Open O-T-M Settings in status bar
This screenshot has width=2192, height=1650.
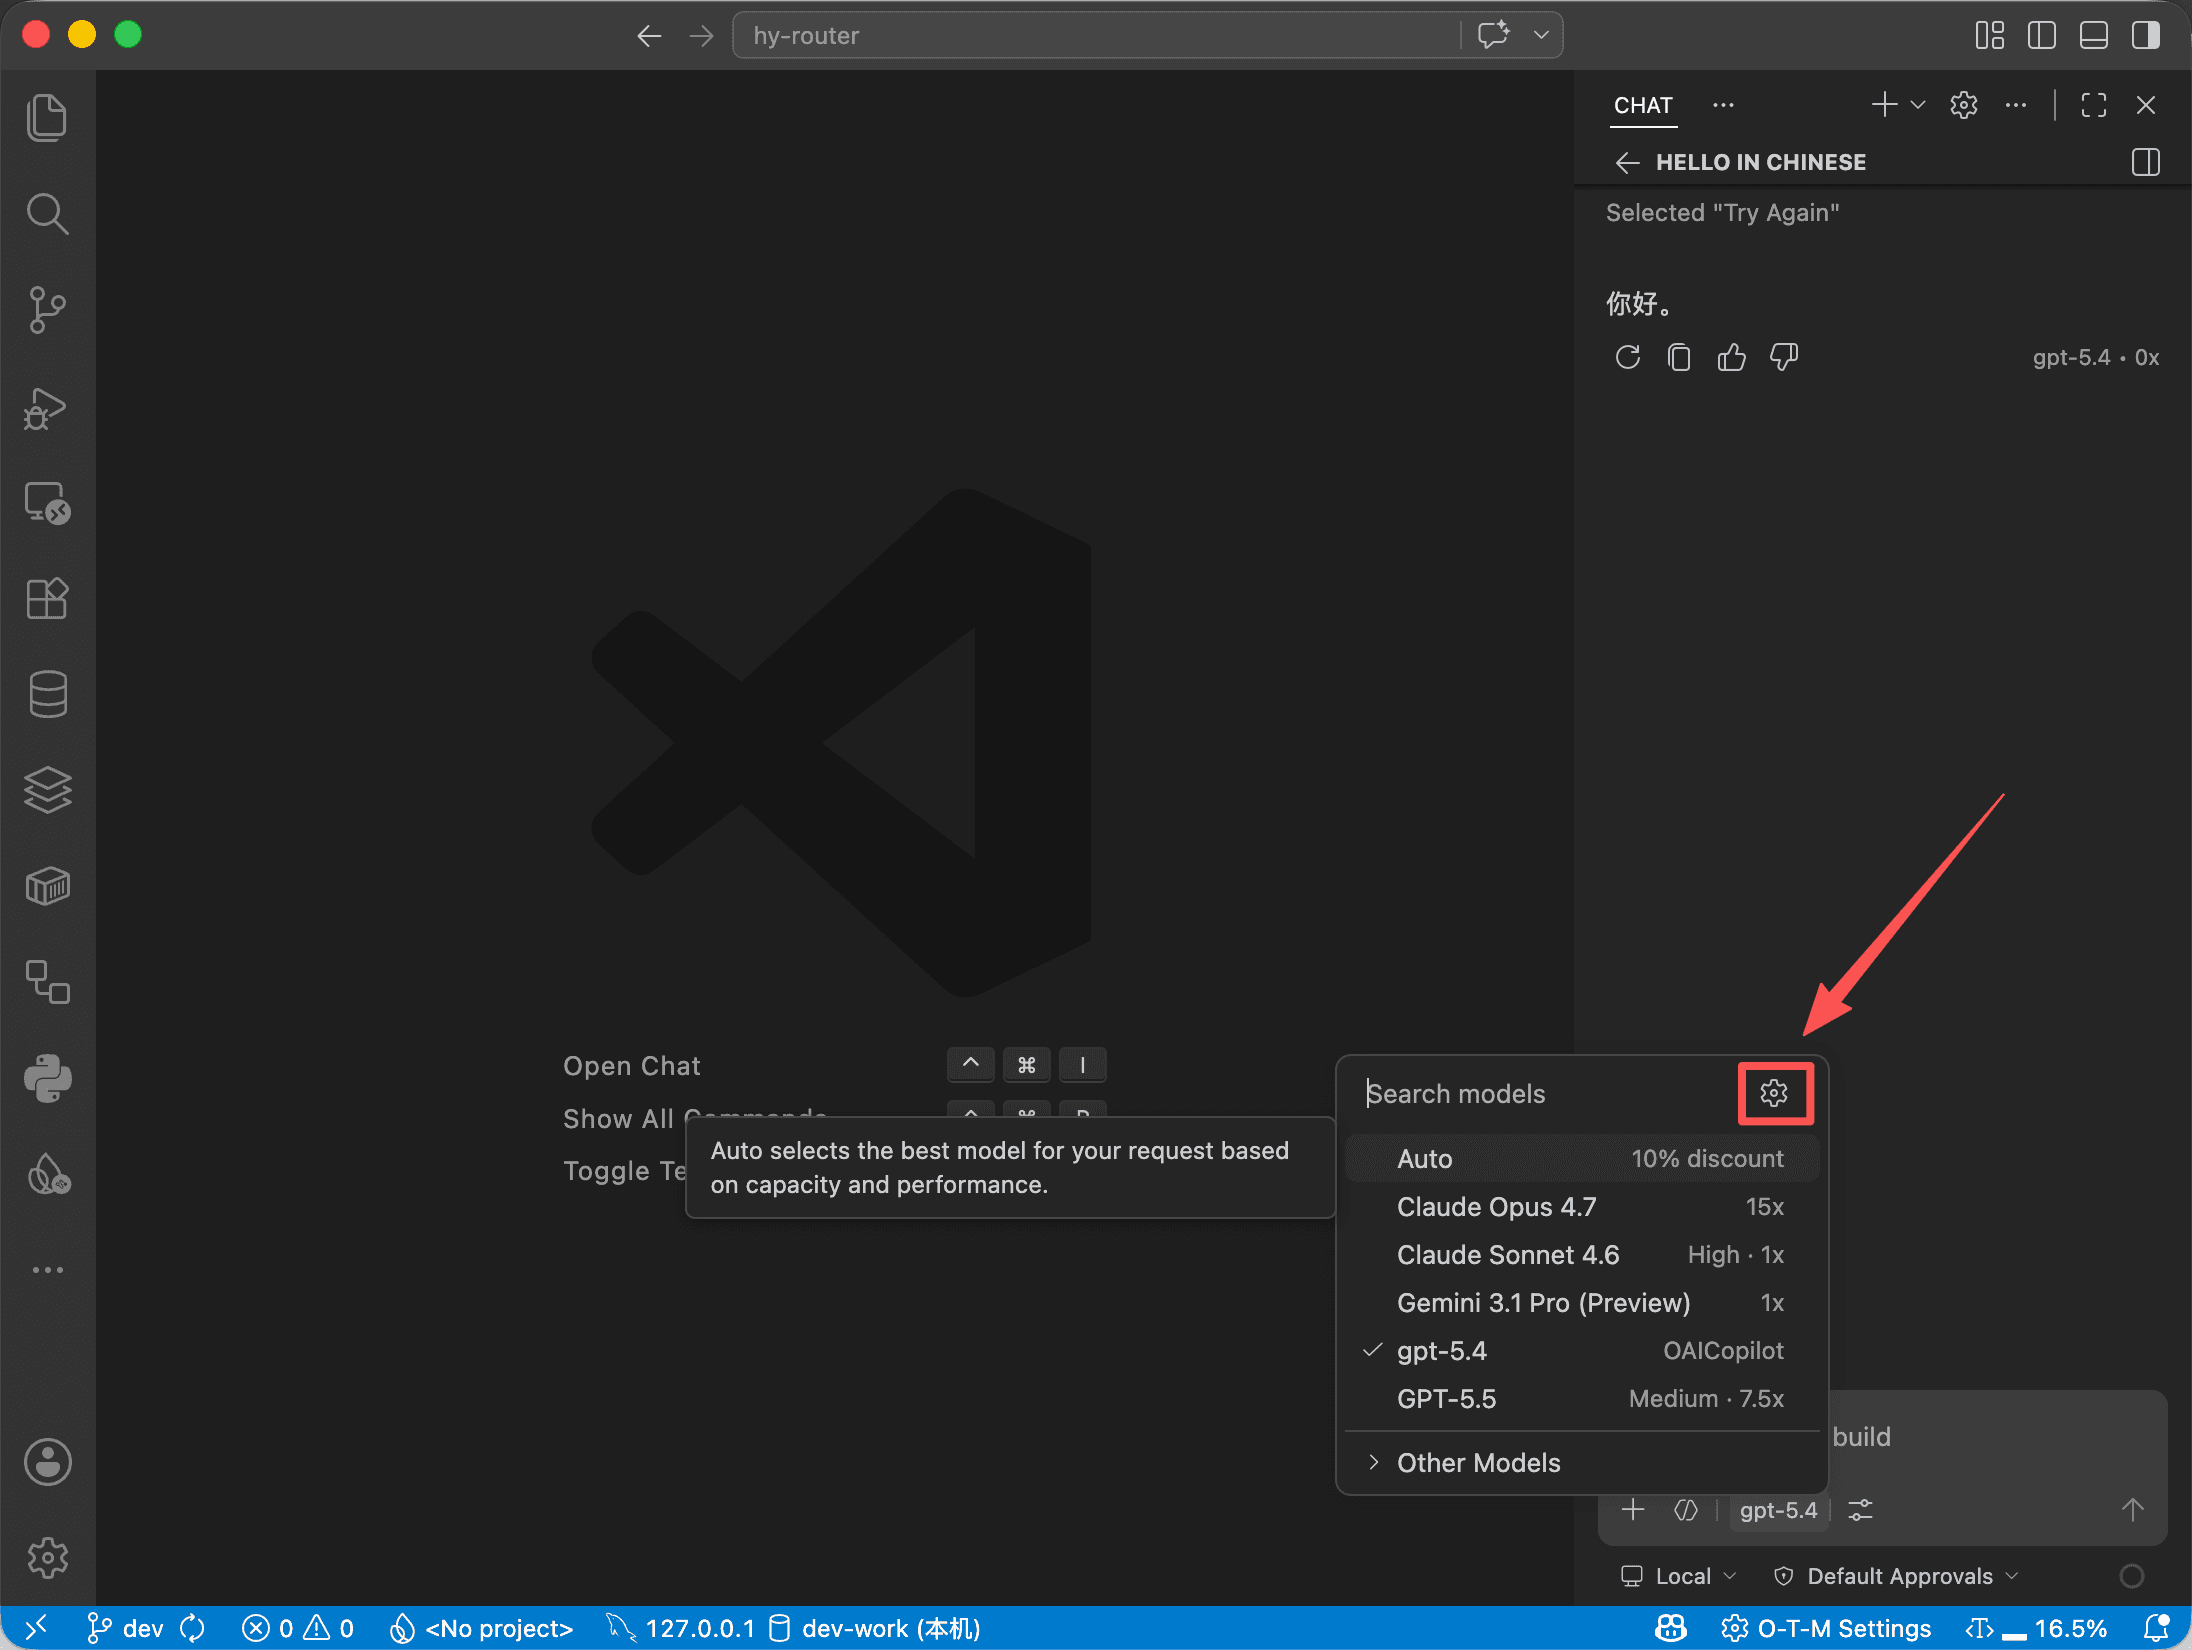(x=1826, y=1629)
